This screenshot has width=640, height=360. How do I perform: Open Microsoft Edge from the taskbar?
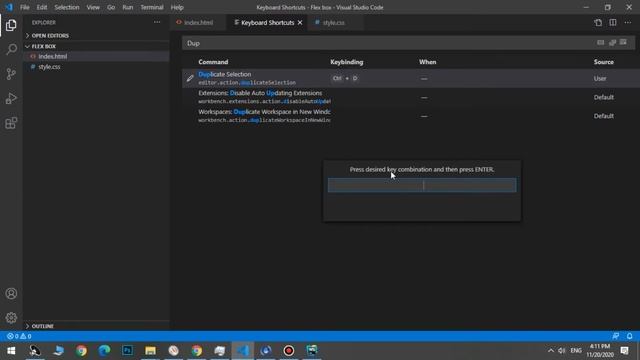[x=104, y=351]
